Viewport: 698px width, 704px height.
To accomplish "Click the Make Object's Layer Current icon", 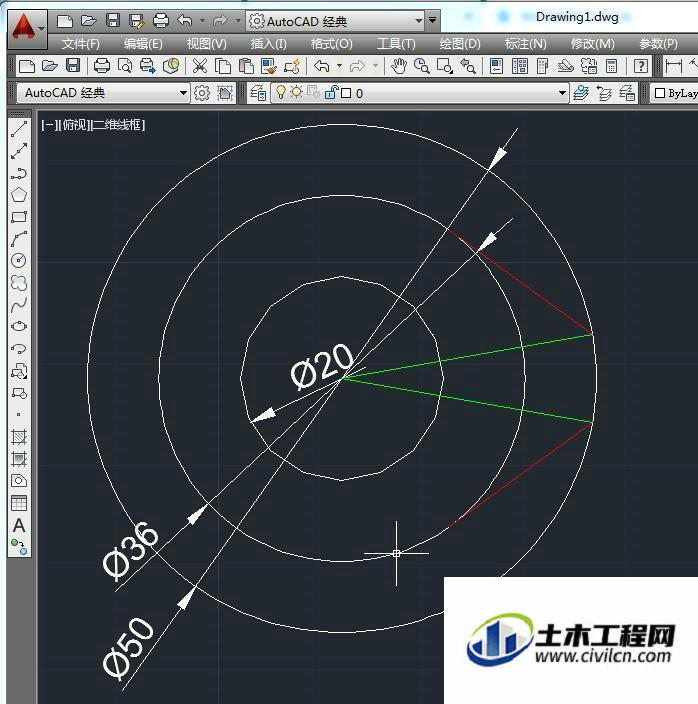I will click(x=581, y=93).
